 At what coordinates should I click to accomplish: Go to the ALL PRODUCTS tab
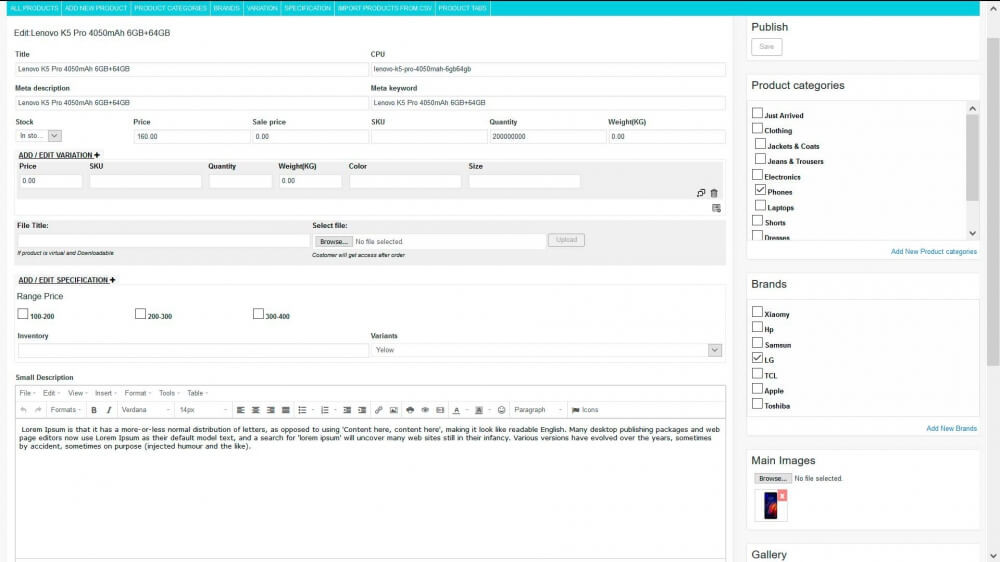(34, 8)
